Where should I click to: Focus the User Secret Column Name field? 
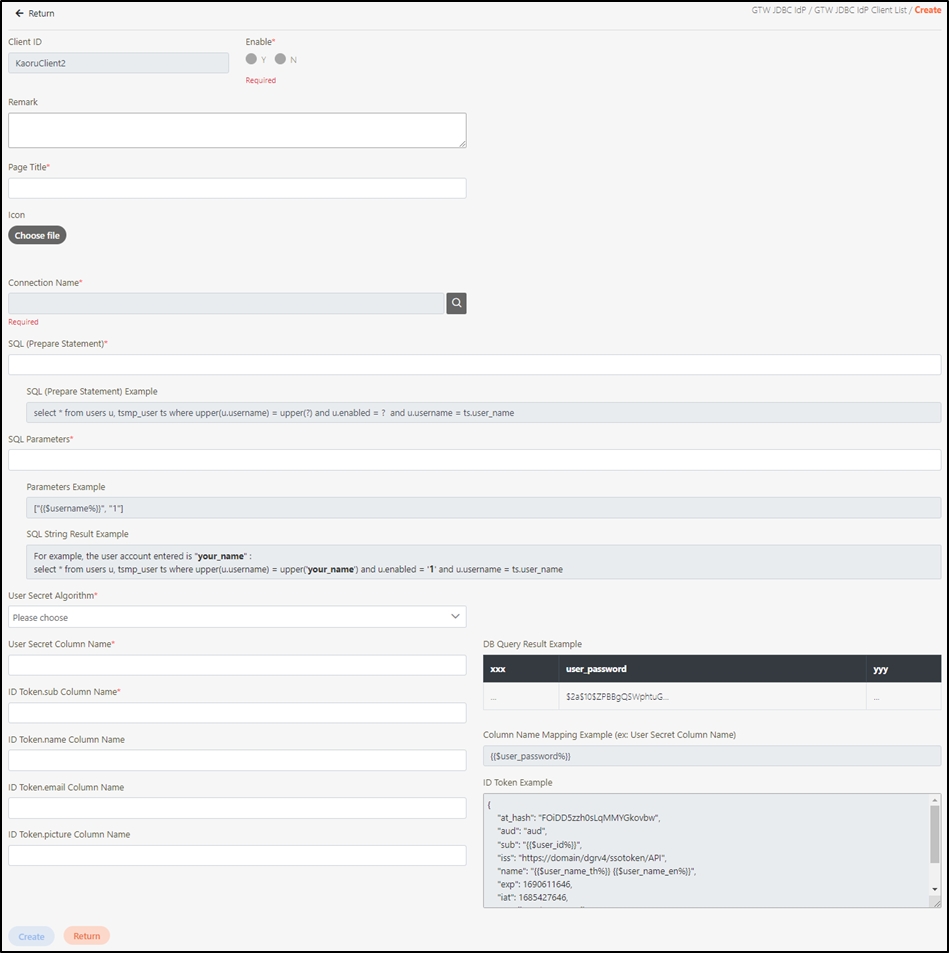[x=237, y=665]
